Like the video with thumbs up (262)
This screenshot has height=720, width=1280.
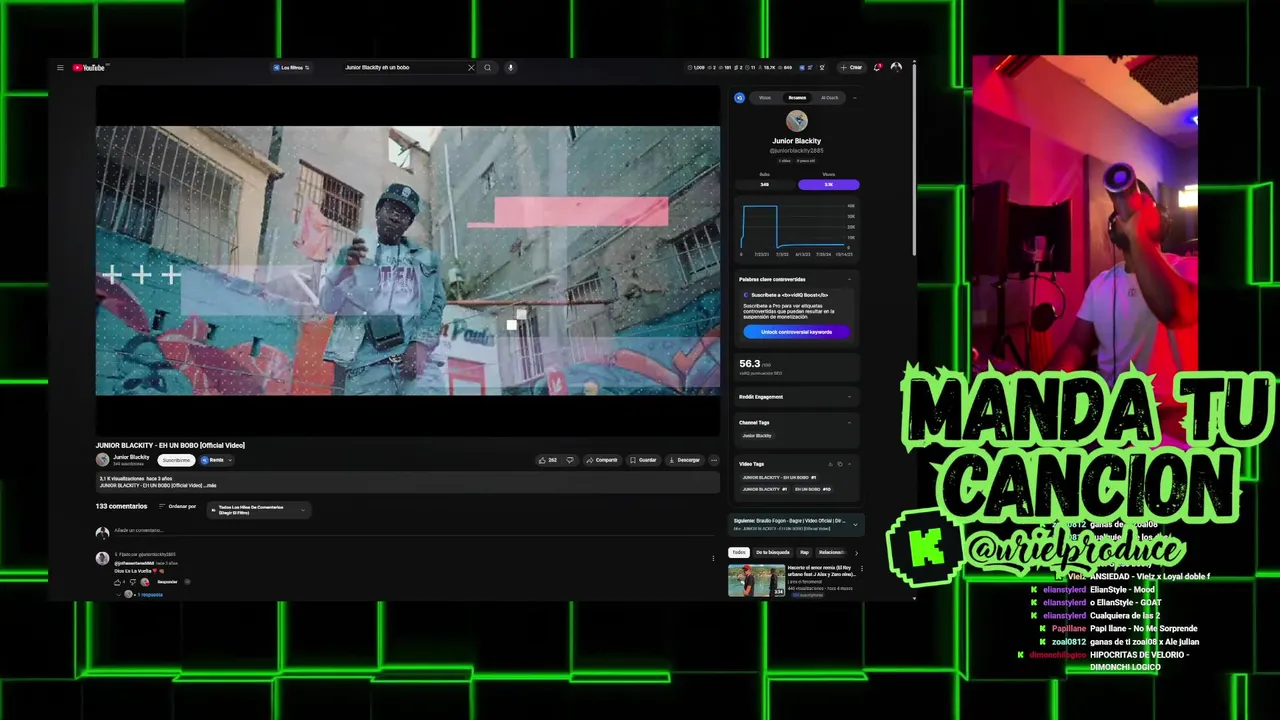(x=548, y=460)
